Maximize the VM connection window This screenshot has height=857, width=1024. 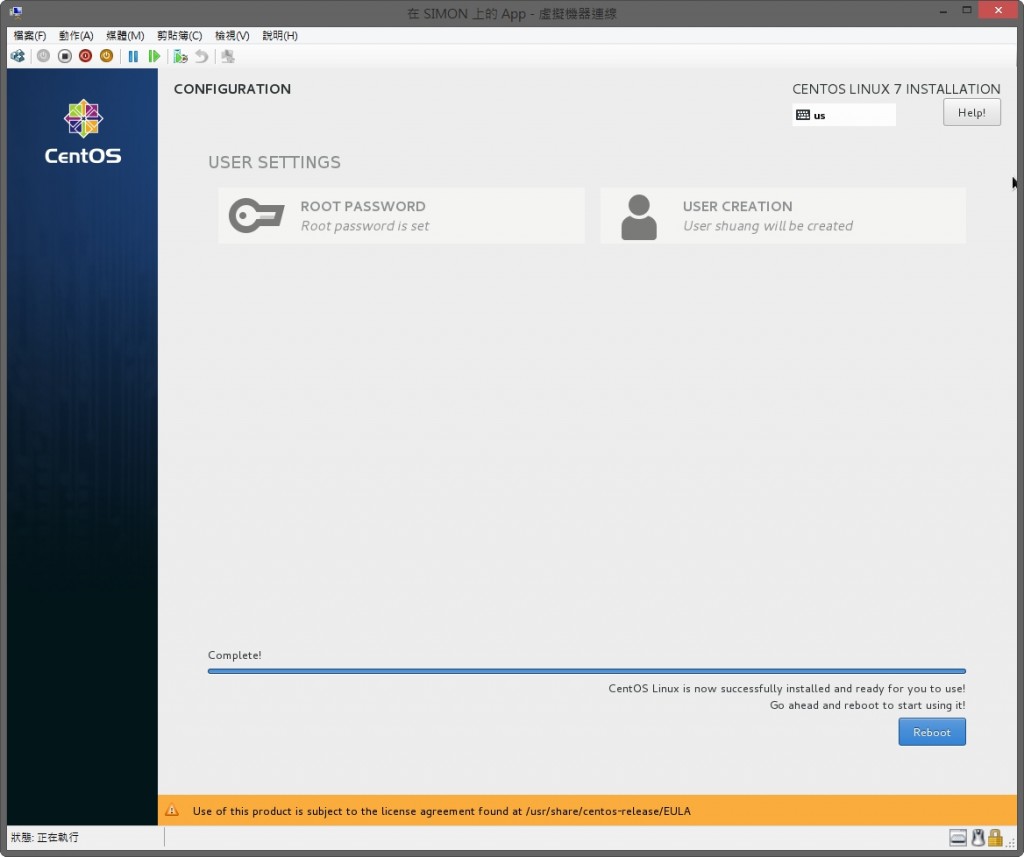967,10
